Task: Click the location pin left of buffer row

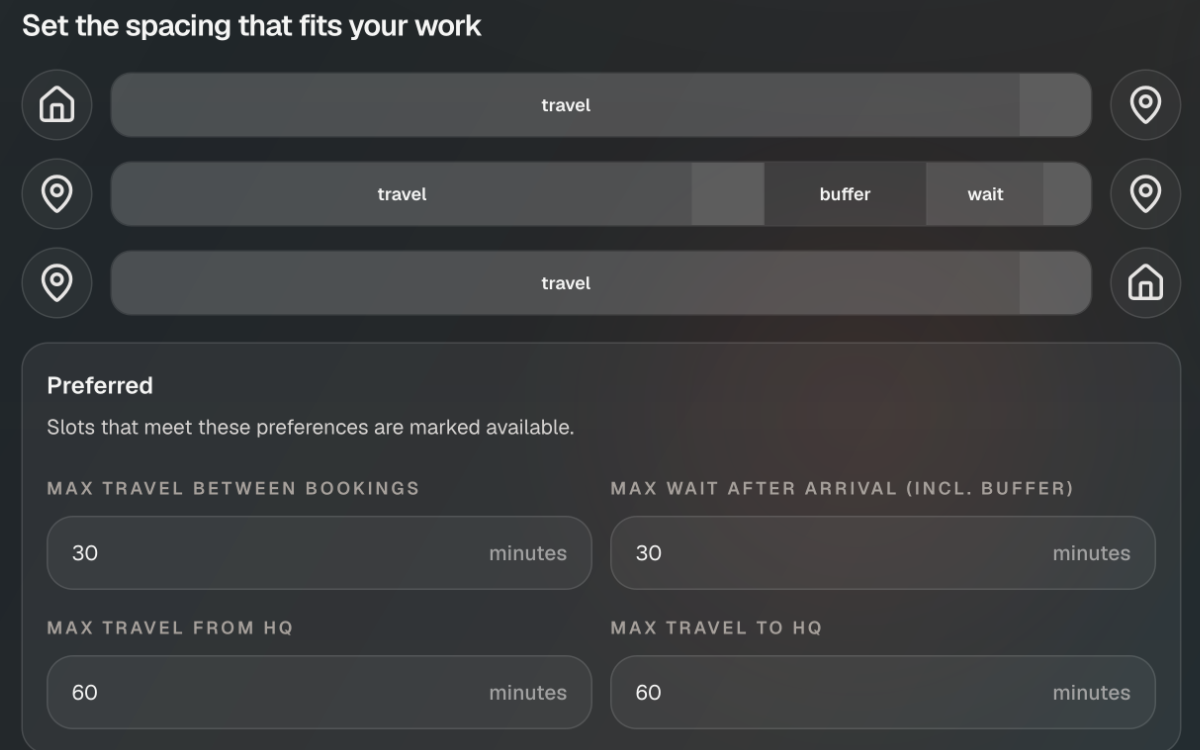Action: pyautogui.click(x=57, y=194)
